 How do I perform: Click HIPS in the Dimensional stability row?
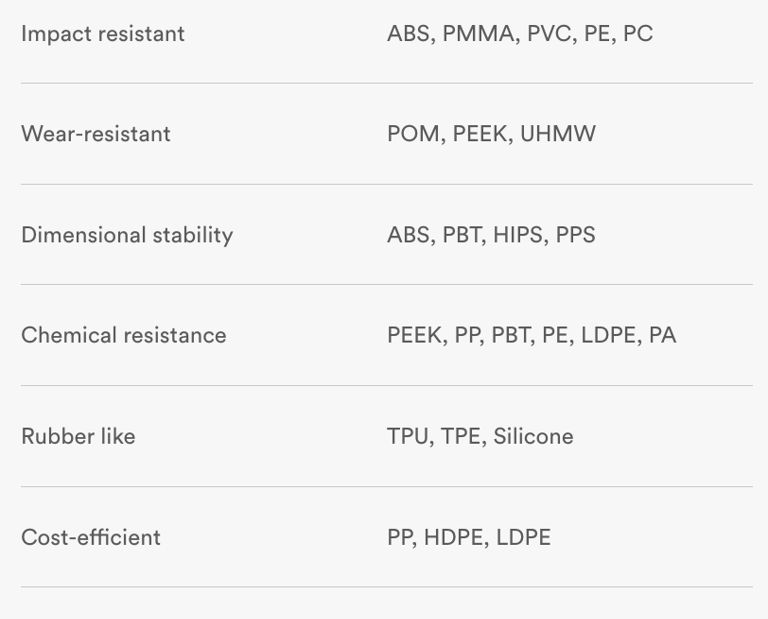518,235
